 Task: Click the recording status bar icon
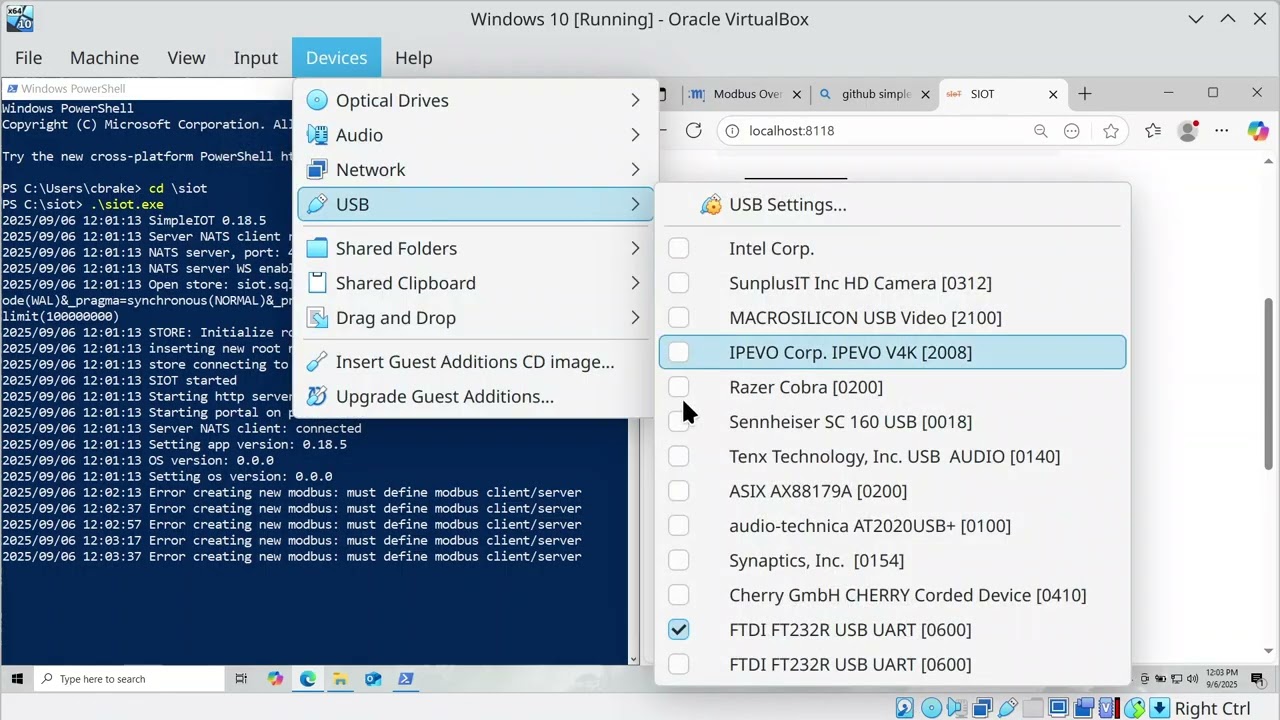[1084, 708]
